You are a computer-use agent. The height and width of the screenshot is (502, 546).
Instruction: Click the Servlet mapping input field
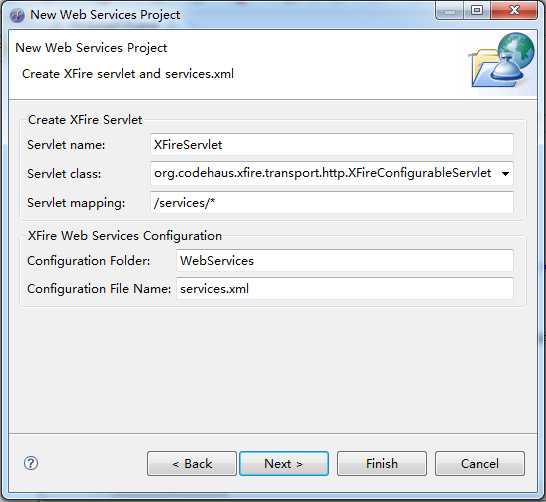click(332, 203)
